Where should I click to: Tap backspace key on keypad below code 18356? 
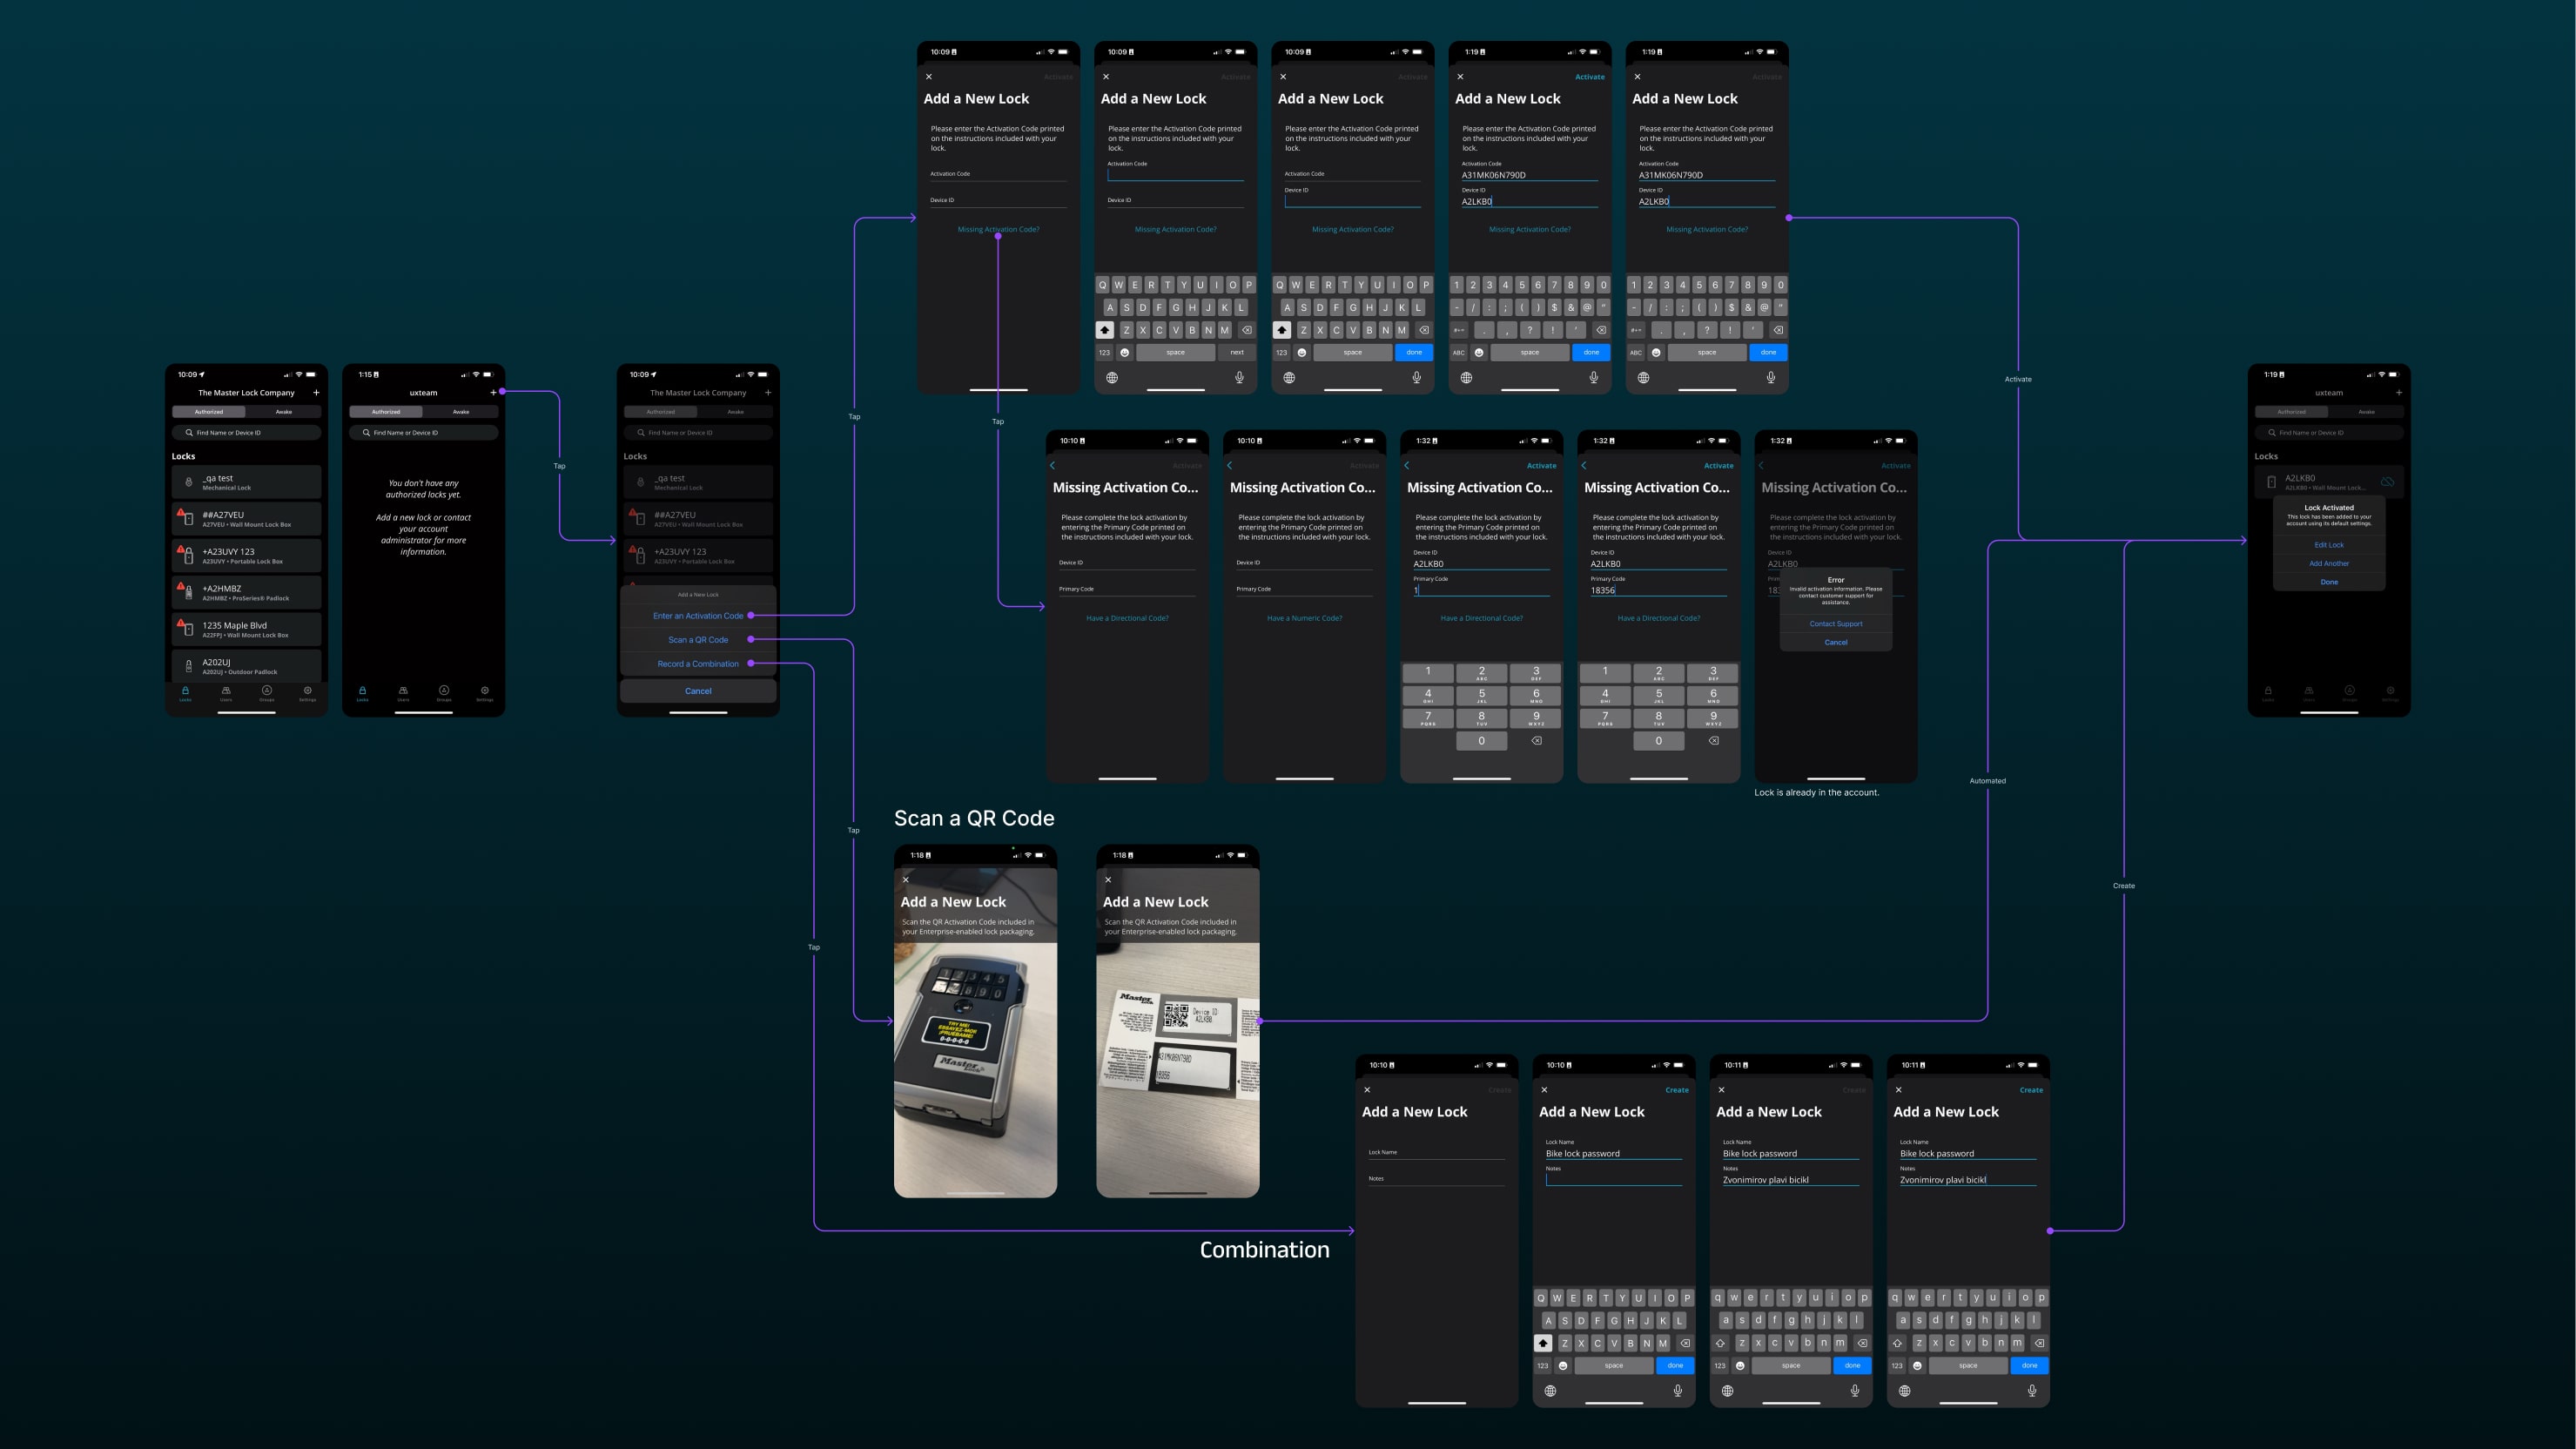(1713, 741)
